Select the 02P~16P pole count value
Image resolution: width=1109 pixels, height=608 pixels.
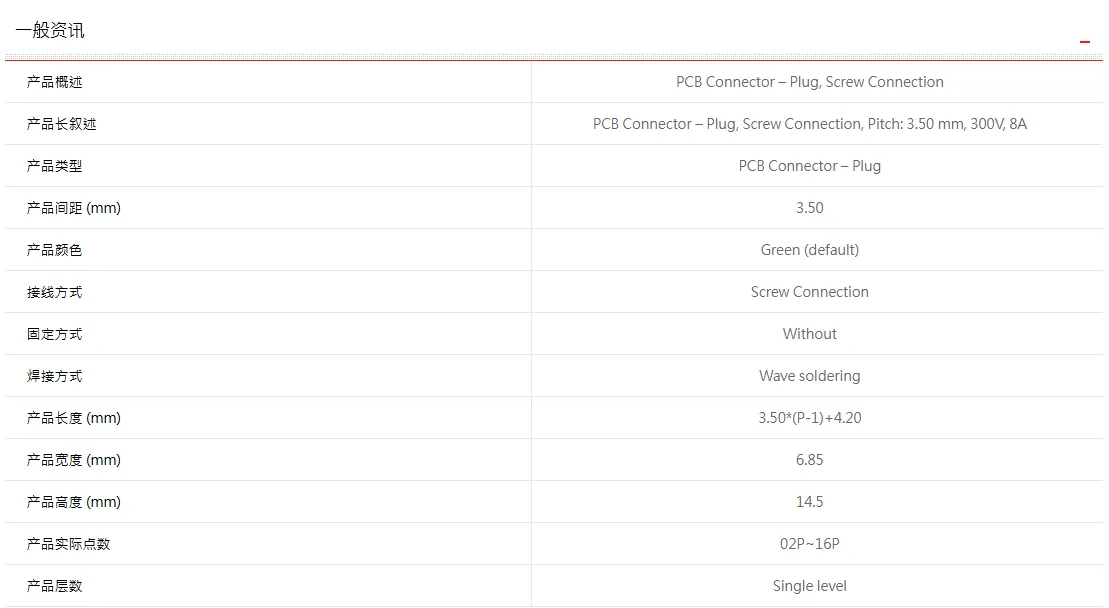[x=809, y=544]
